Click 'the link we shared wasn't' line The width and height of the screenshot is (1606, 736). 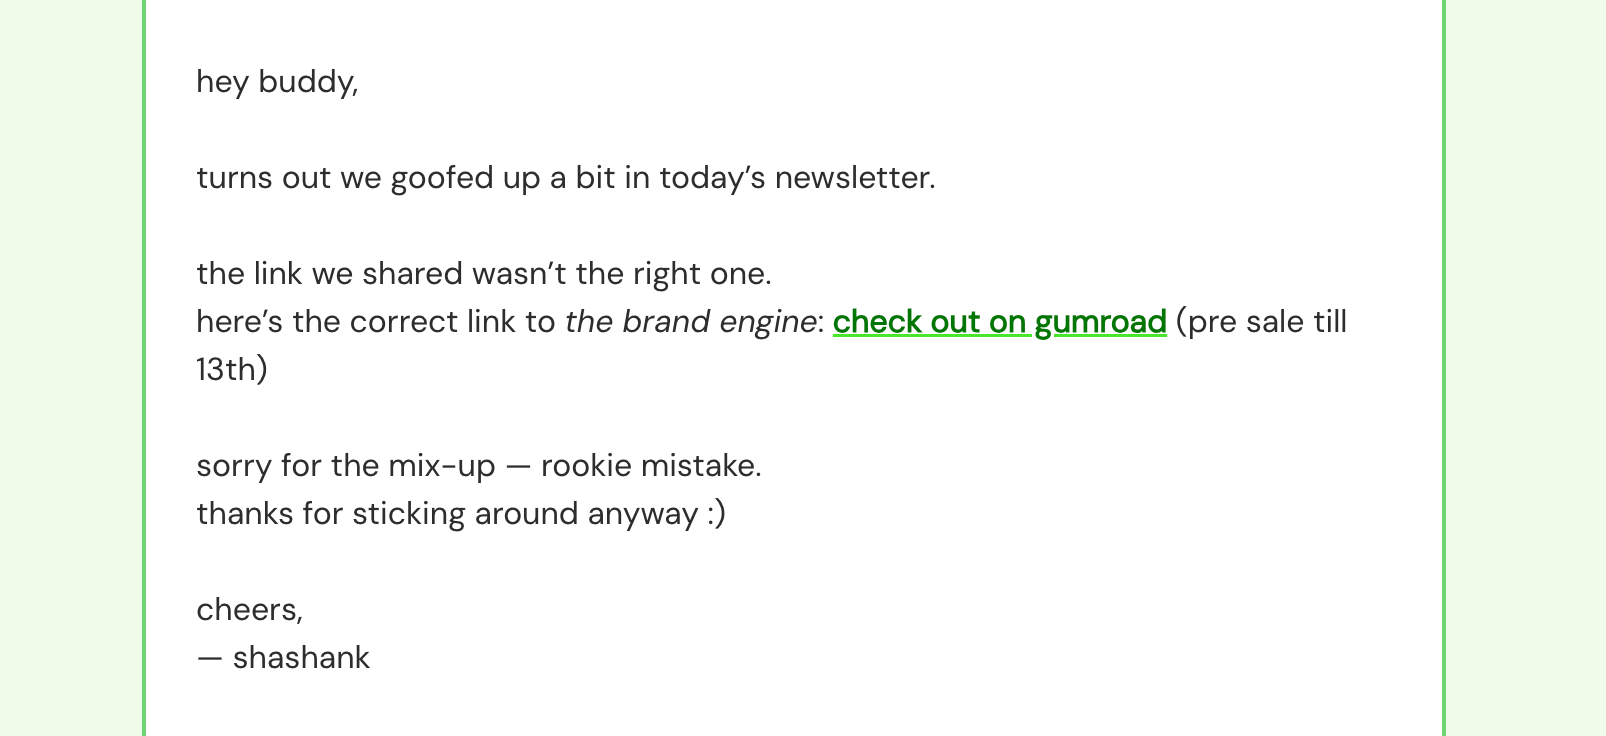(x=484, y=274)
